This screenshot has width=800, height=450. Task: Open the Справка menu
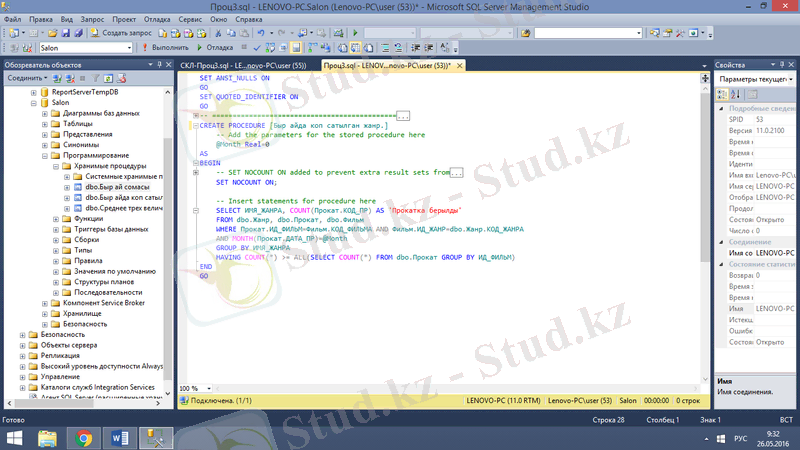pos(248,19)
